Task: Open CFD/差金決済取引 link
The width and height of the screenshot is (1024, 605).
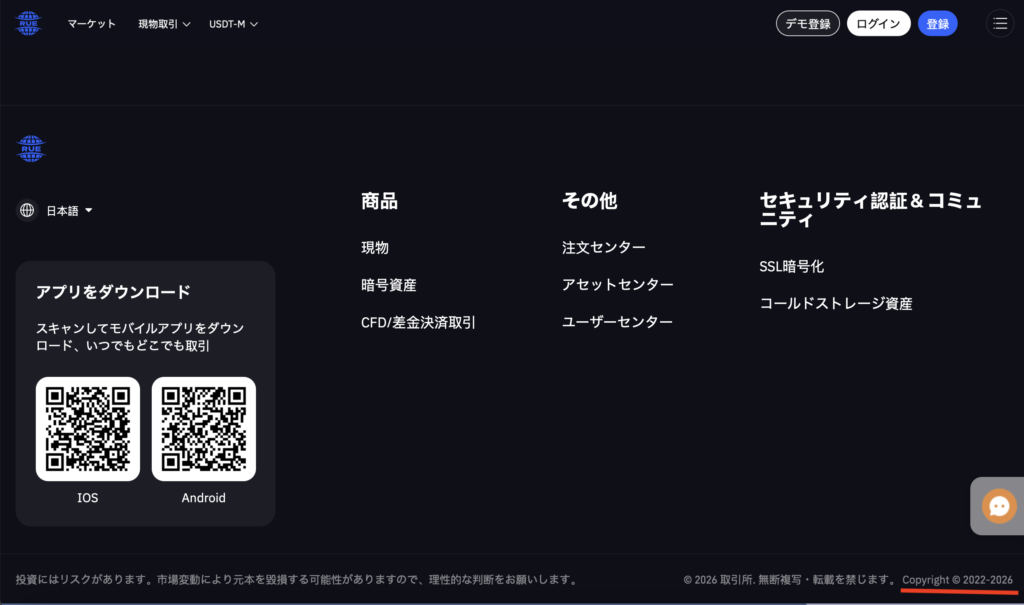Action: [x=418, y=322]
